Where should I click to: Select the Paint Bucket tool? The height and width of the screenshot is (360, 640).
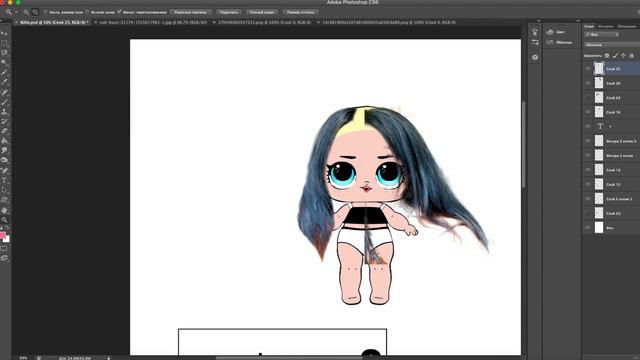pos(4,141)
